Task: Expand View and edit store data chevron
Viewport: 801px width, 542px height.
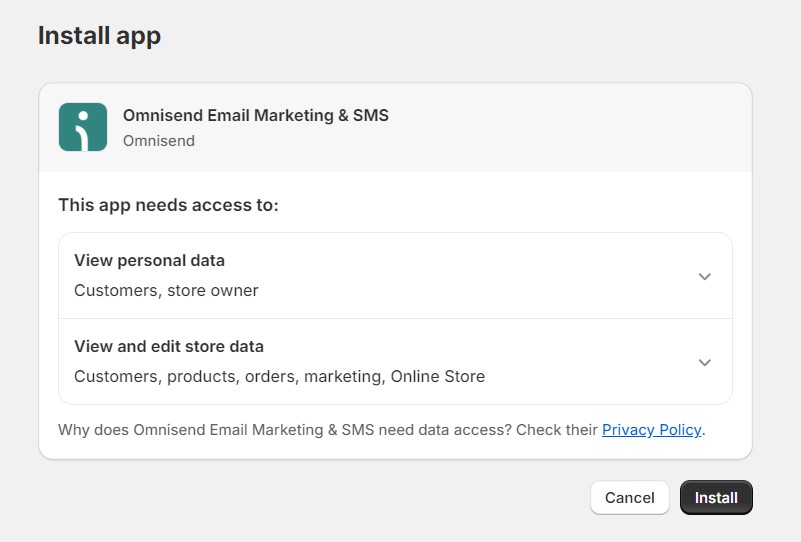Action: (x=704, y=362)
